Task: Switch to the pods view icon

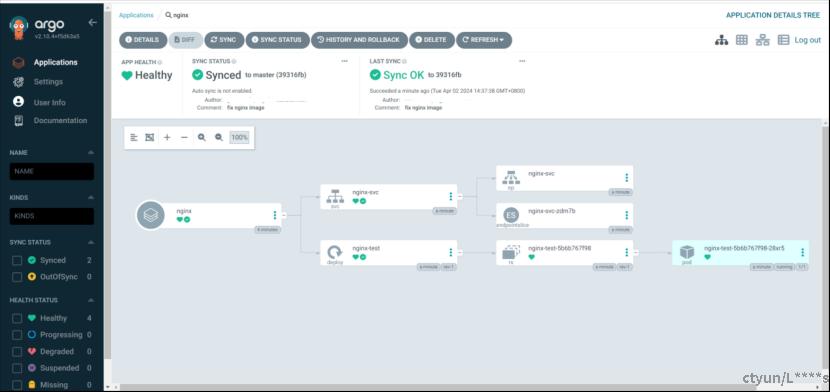Action: (742, 40)
